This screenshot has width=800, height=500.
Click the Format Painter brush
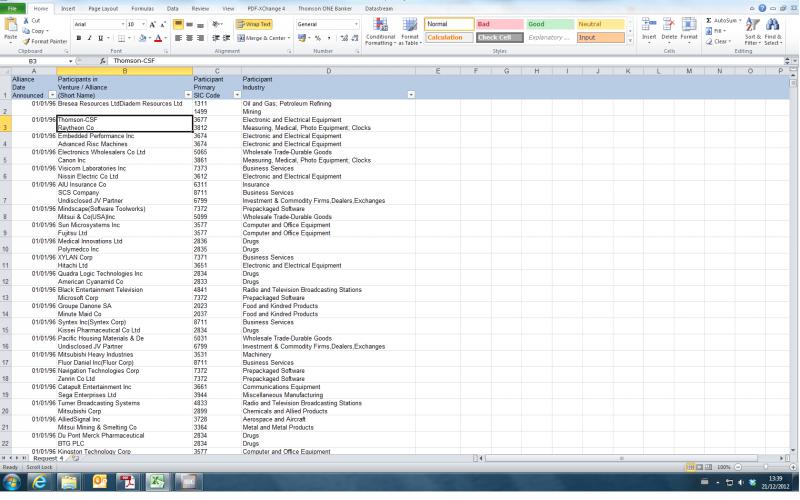(27, 41)
